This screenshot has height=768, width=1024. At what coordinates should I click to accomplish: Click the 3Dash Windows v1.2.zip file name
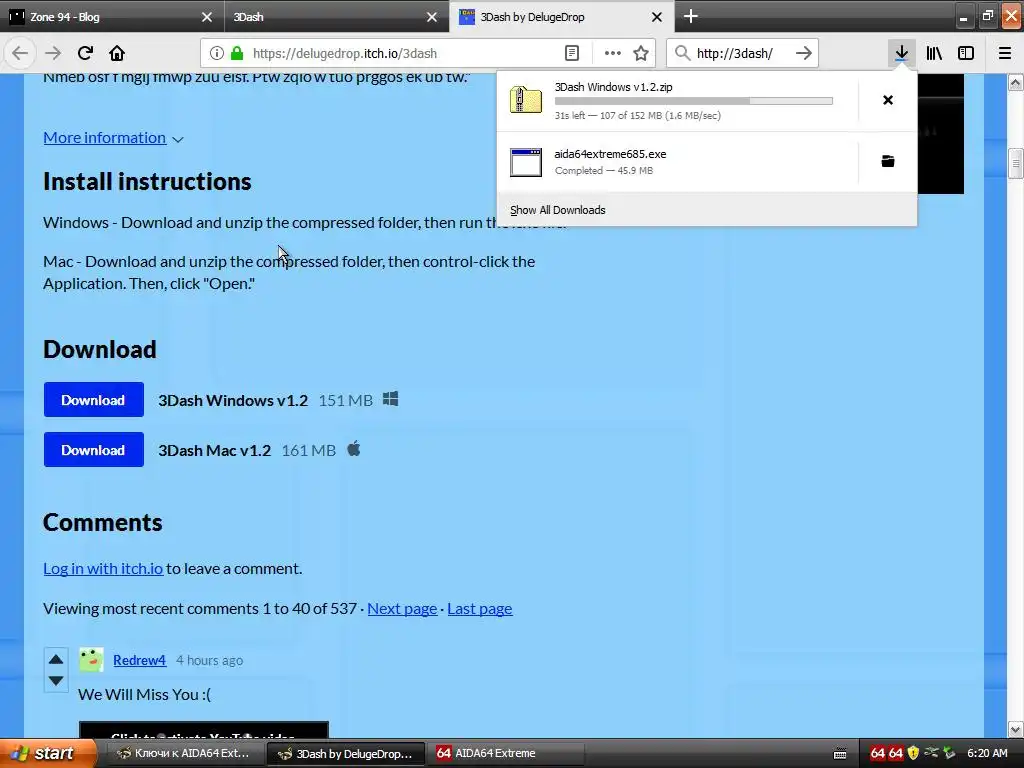[x=613, y=87]
